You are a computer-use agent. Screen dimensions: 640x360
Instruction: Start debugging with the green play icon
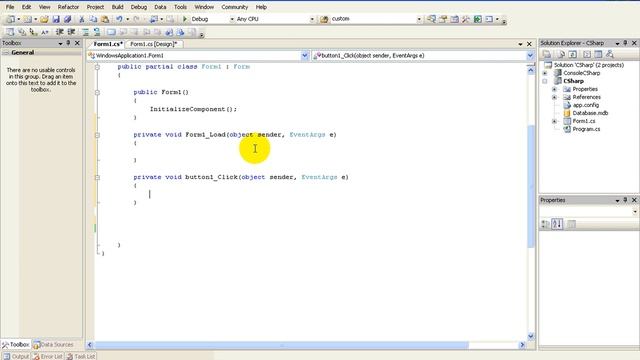tap(185, 19)
